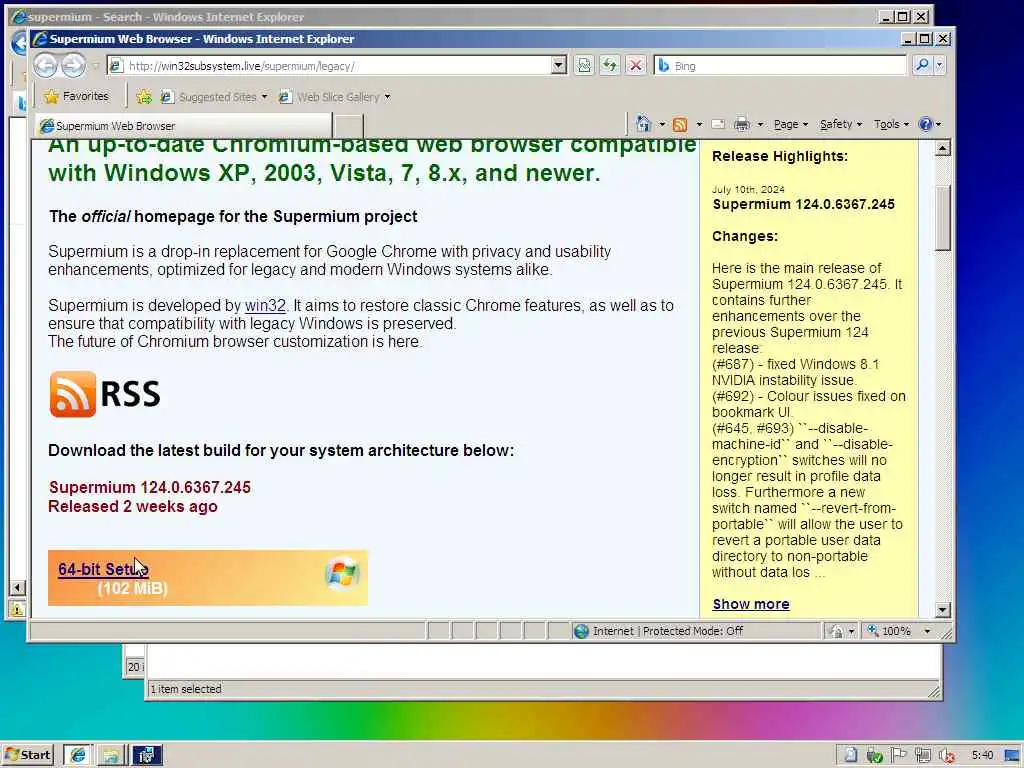1024x768 pixels.
Task: Click 'Supermium 124.0.6367.245' heading in sidebar
Action: point(803,204)
